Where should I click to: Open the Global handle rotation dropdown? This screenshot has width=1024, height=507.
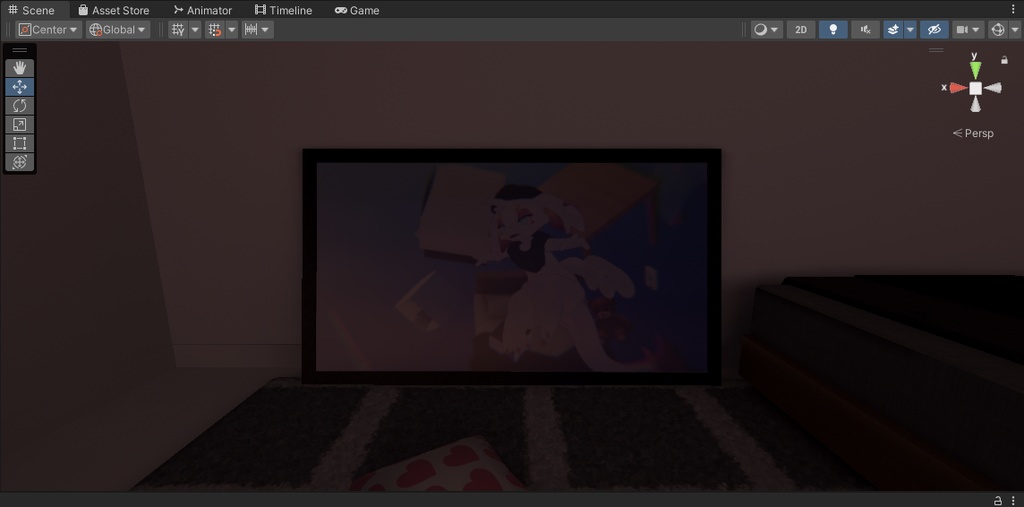(118, 29)
